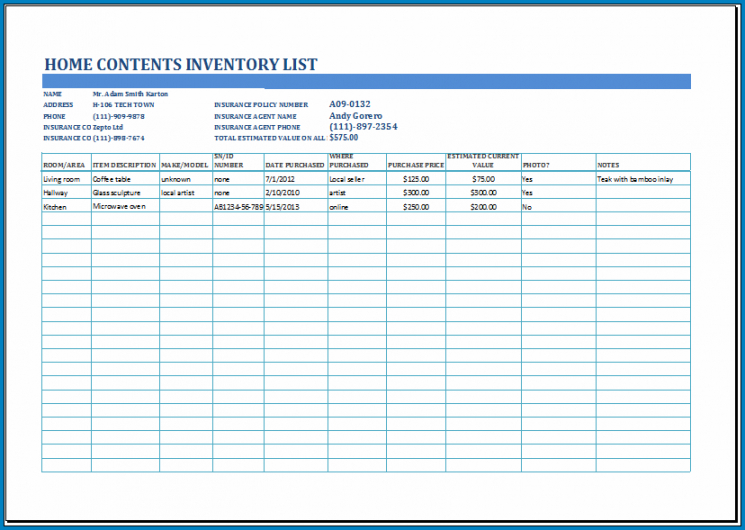Click the INSURANCE AGENT NAME label

[x=255, y=116]
